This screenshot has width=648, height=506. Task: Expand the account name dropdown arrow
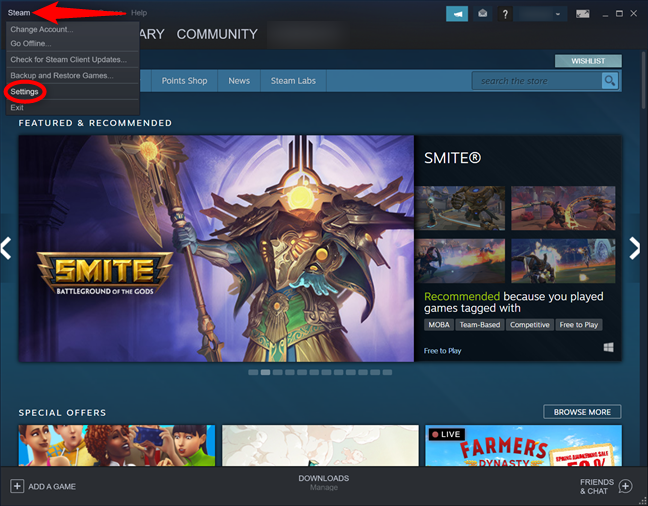pos(557,14)
